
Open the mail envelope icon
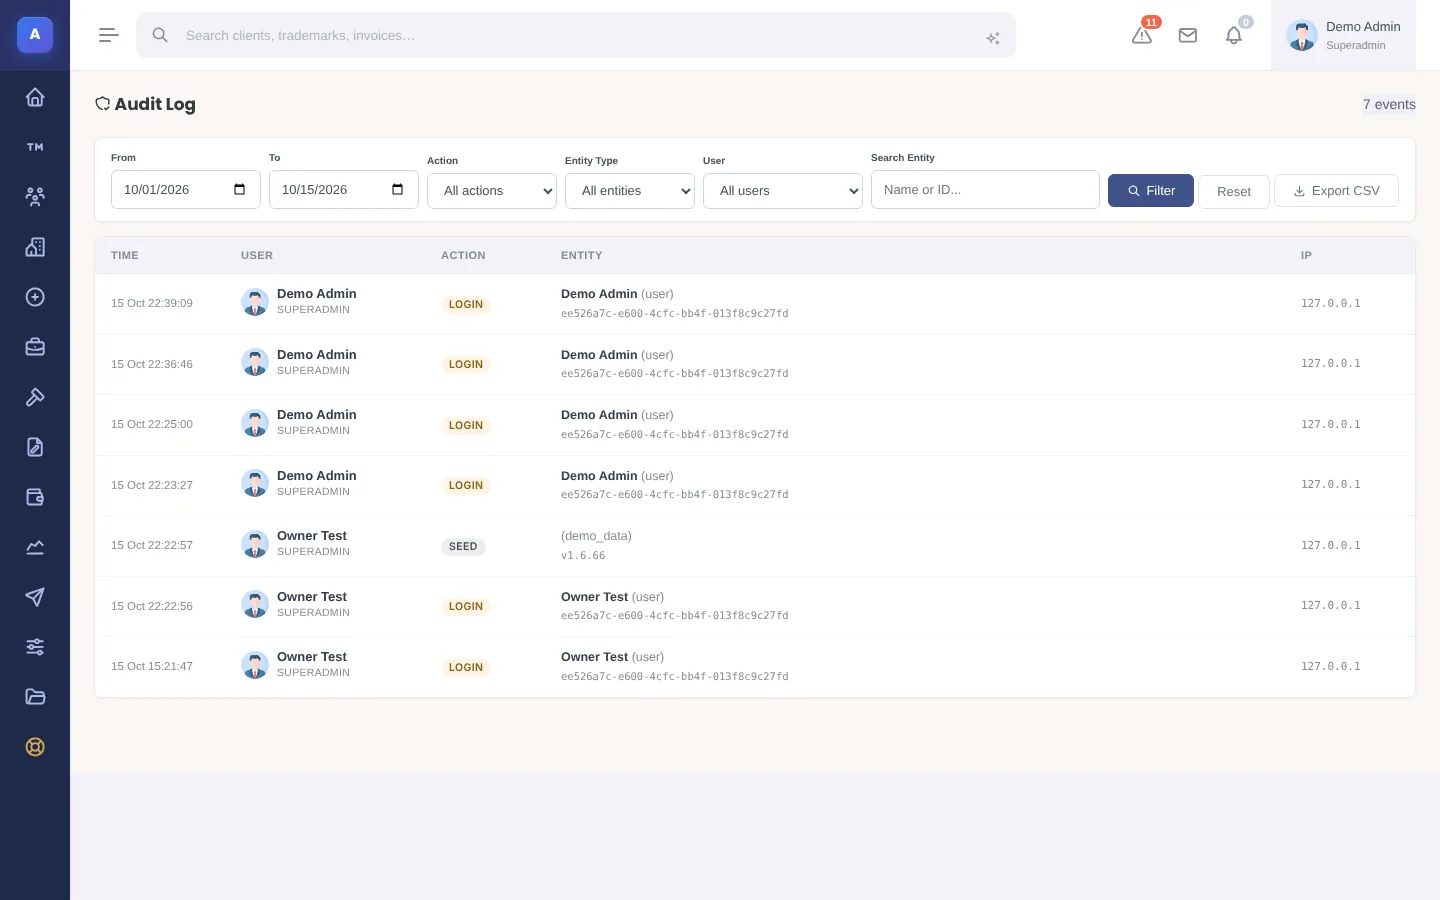pyautogui.click(x=1188, y=35)
